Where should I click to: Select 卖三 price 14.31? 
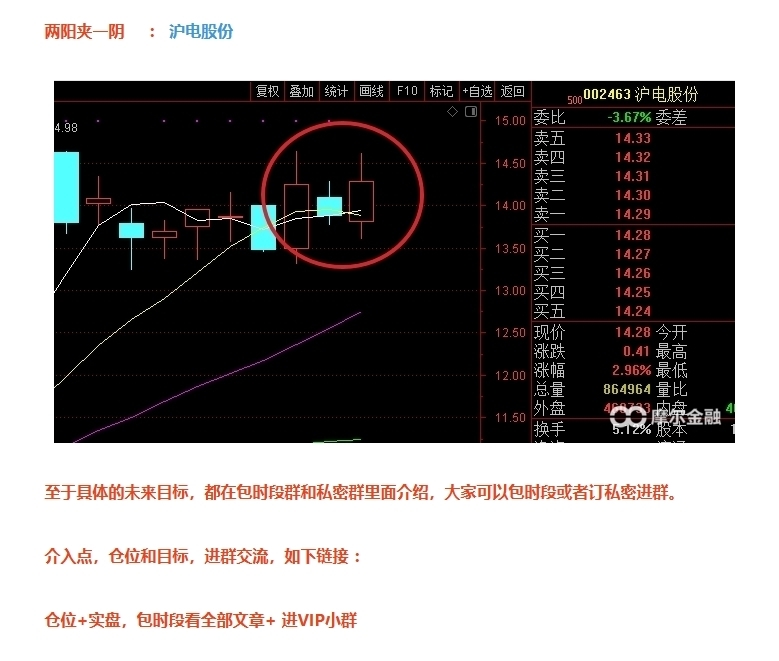click(x=632, y=176)
